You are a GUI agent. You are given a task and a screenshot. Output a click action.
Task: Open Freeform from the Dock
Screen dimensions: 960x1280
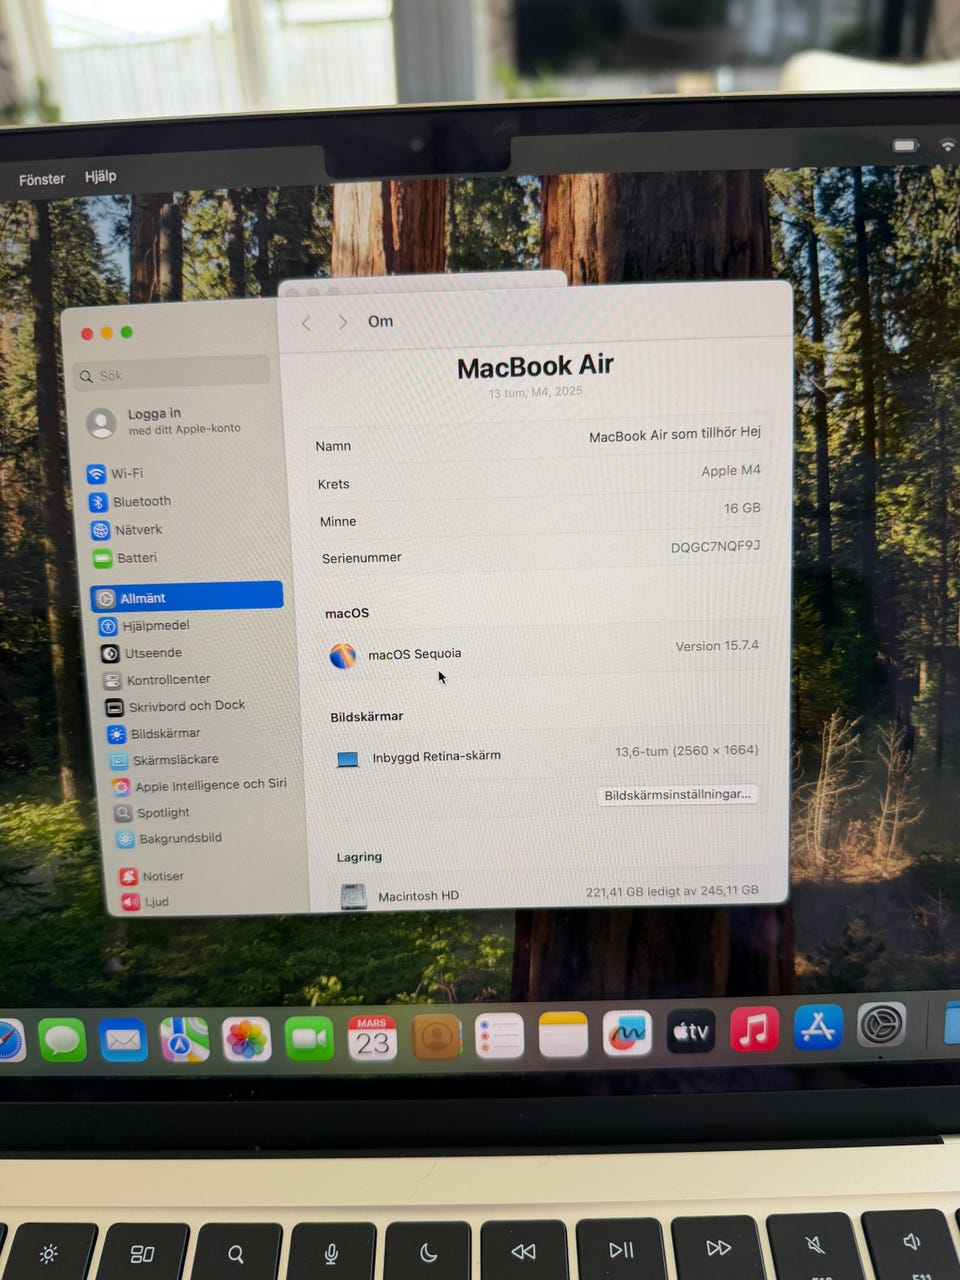(627, 1033)
